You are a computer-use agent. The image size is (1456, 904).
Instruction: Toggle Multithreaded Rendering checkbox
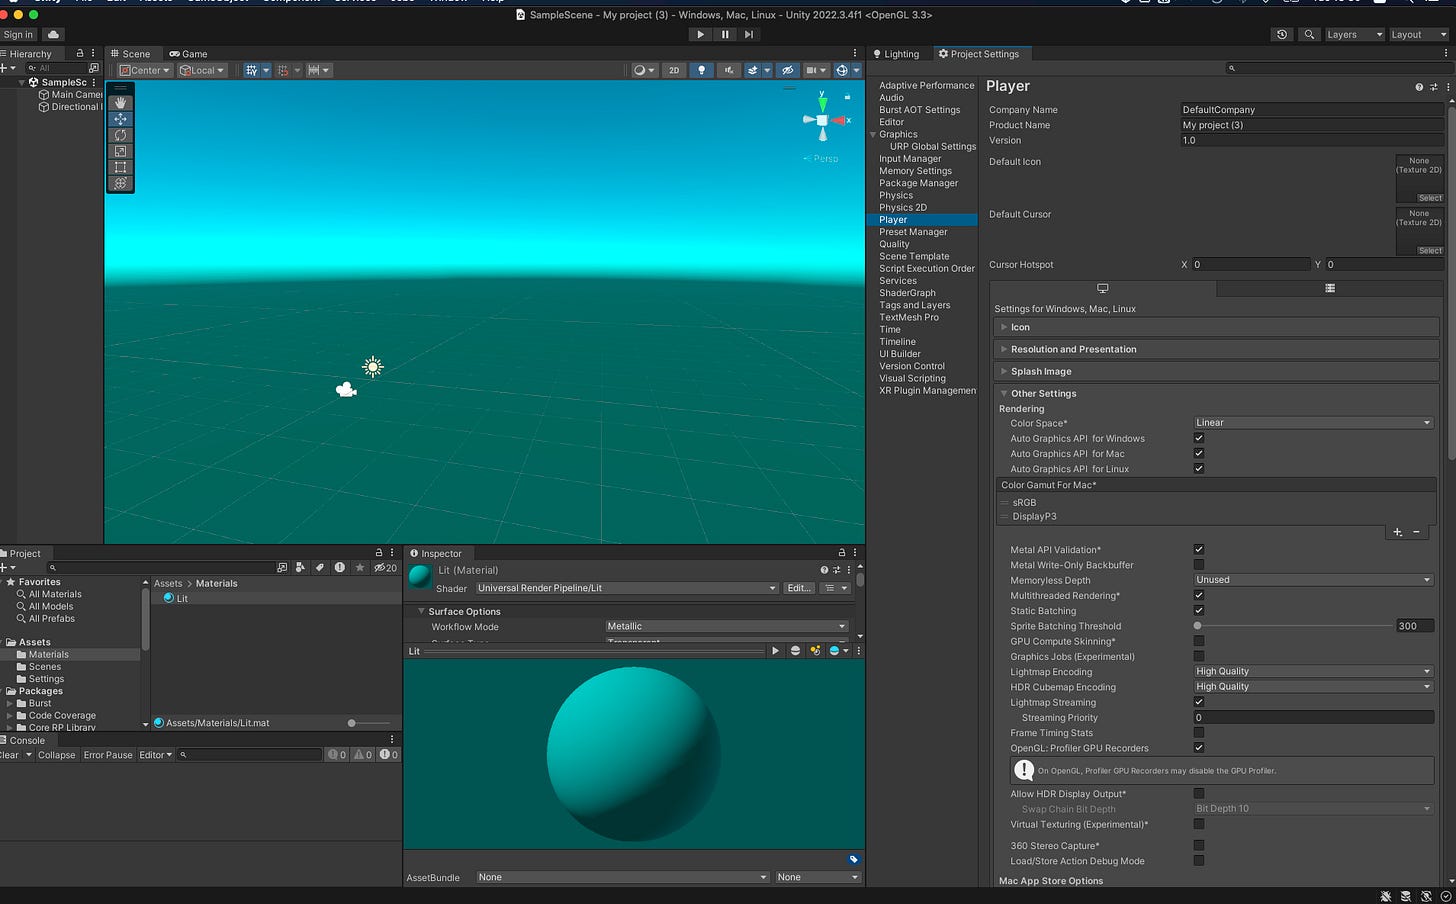(x=1199, y=595)
